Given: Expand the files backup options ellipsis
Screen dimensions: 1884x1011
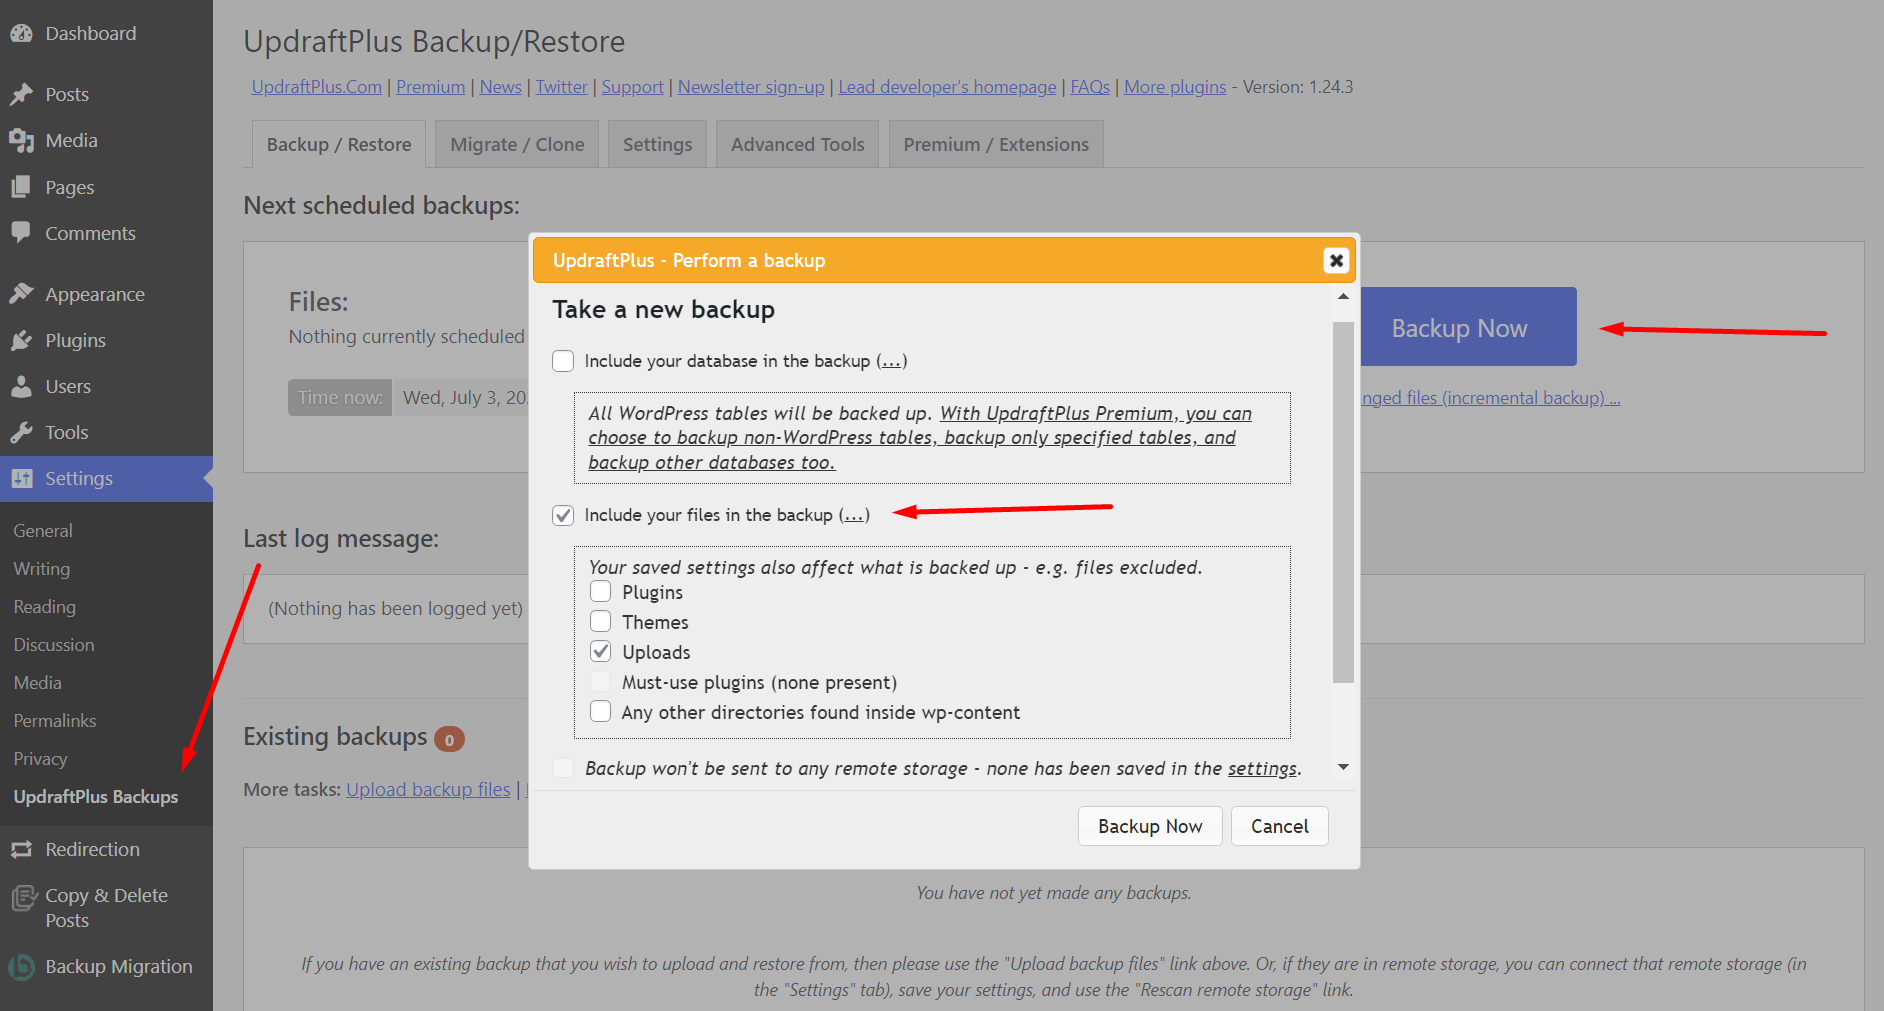Looking at the screenshot, I should [x=855, y=514].
